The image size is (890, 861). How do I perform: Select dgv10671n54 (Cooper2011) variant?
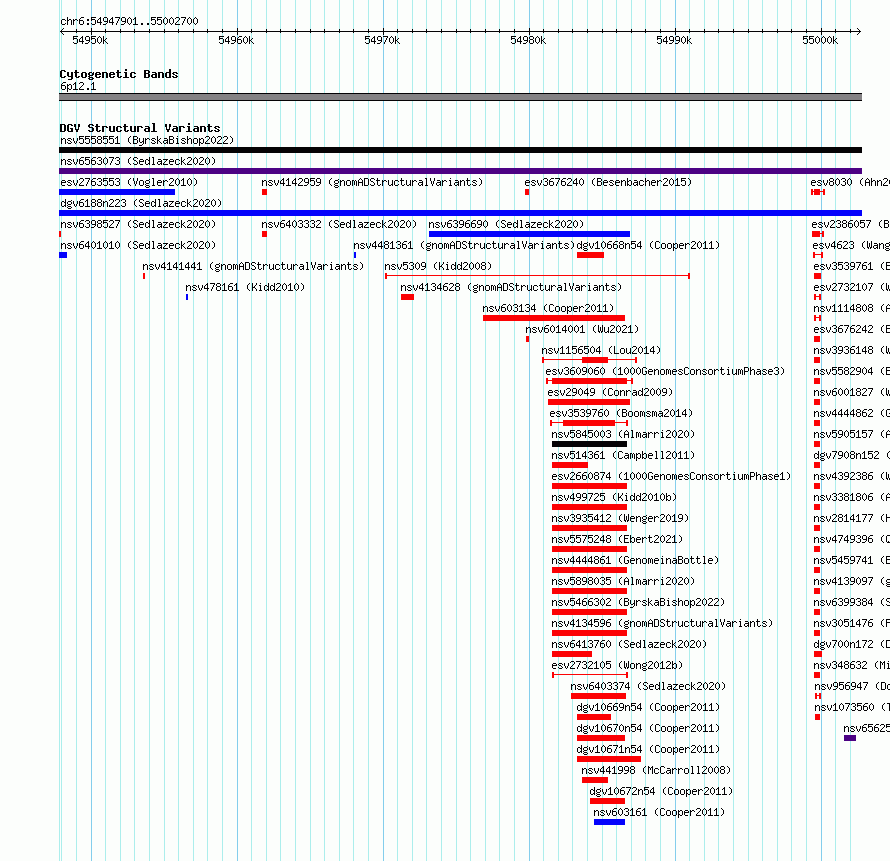coord(648,749)
